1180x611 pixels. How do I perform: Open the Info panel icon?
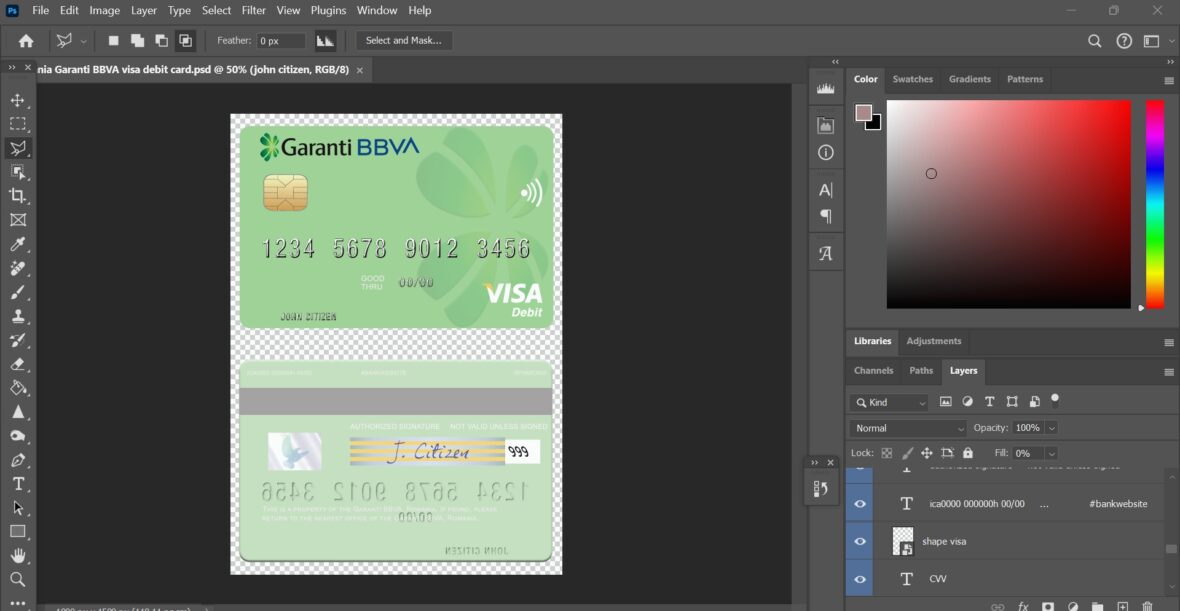pos(826,153)
